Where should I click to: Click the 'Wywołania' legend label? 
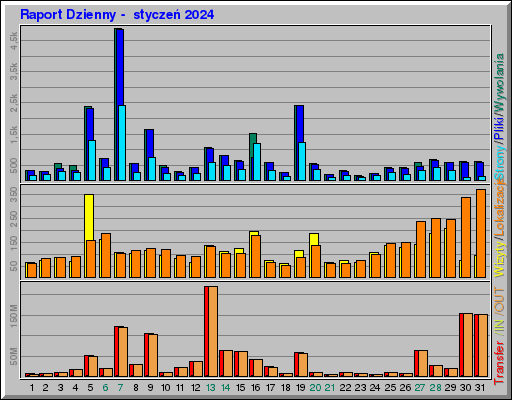pos(499,82)
